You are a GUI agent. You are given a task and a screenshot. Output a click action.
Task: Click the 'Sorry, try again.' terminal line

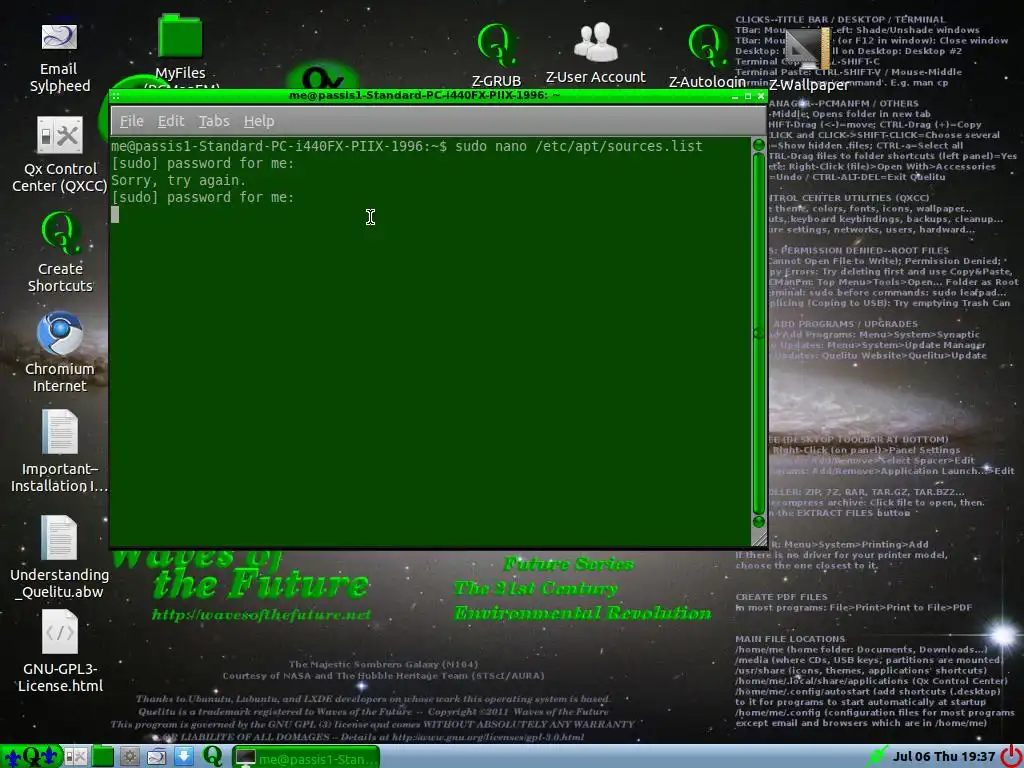click(178, 180)
